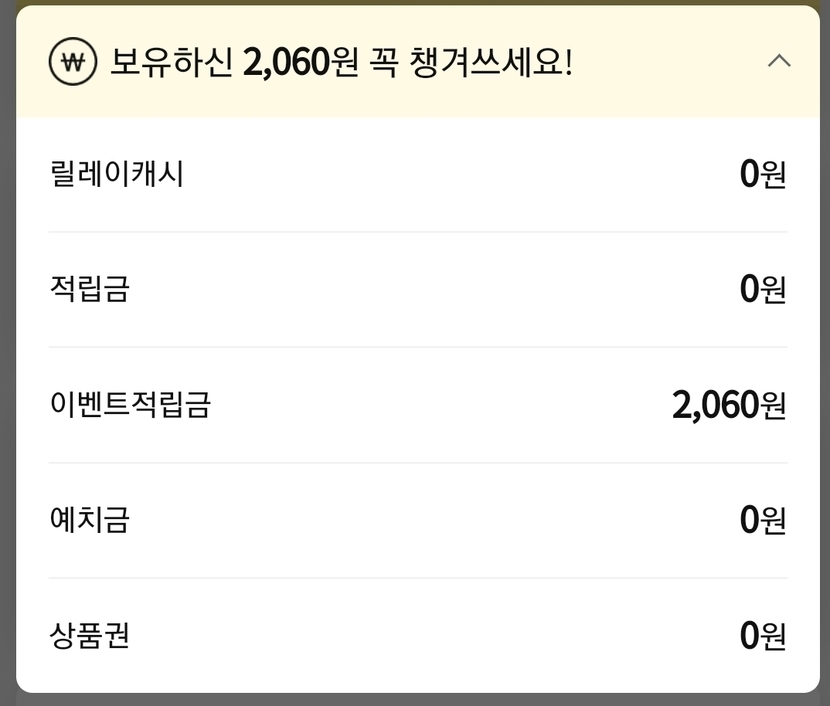This screenshot has height=706, width=830.
Task: Click the dark strip above the panel
Action: coord(415,2)
